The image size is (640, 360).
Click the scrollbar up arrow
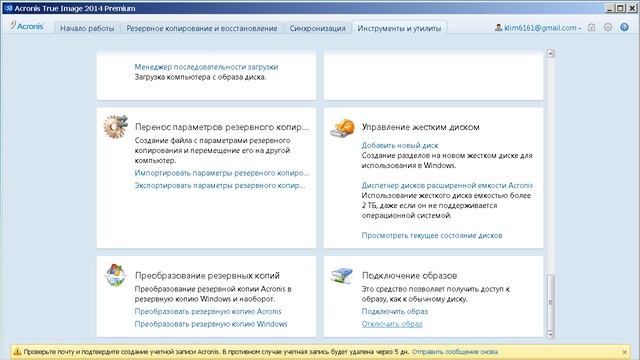[x=551, y=53]
